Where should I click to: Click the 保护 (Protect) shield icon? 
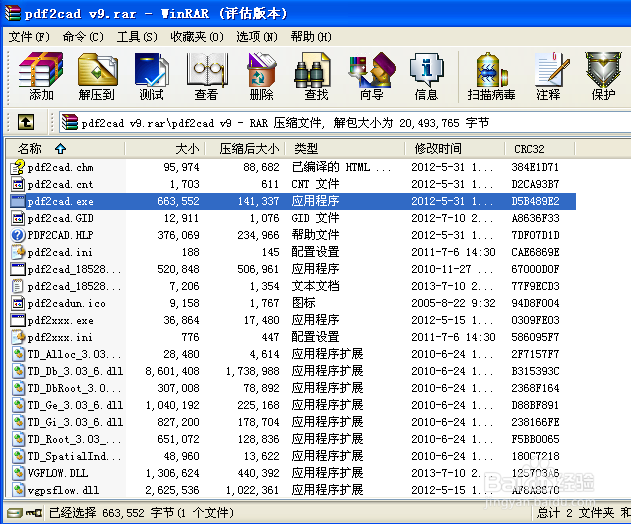pyautogui.click(x=603, y=76)
